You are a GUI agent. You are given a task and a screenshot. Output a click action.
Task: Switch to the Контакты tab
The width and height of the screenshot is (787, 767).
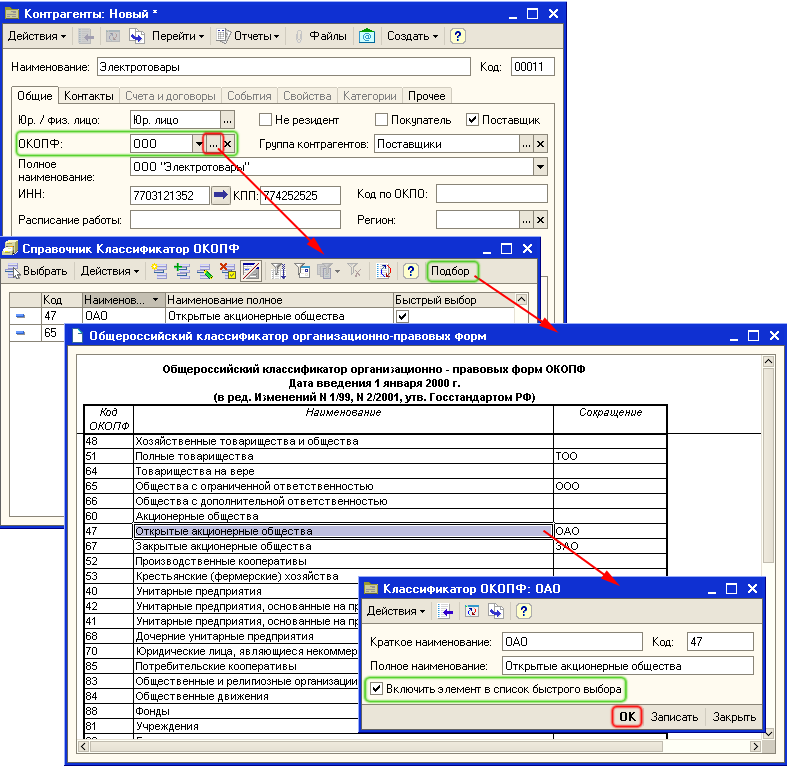(x=89, y=96)
